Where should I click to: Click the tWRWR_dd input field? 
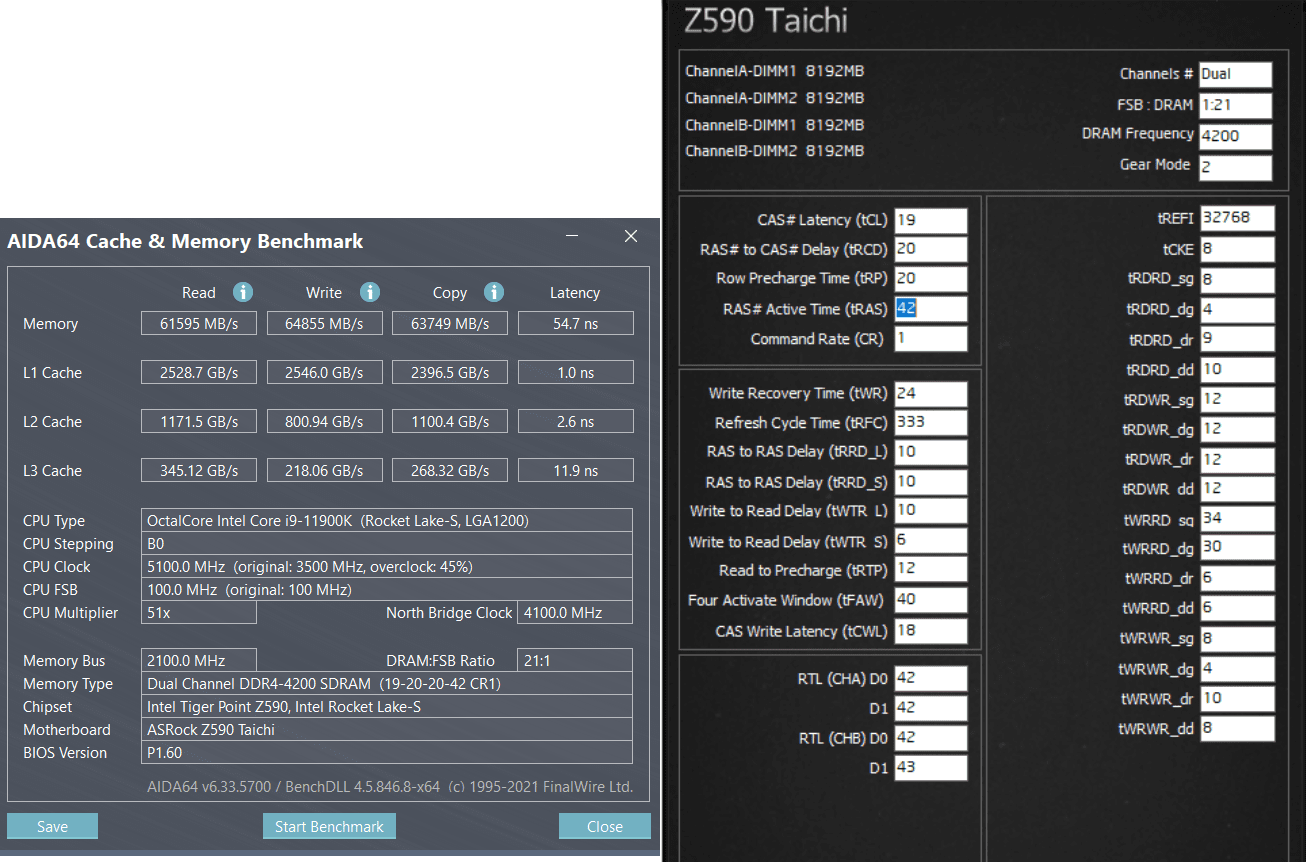[1238, 728]
